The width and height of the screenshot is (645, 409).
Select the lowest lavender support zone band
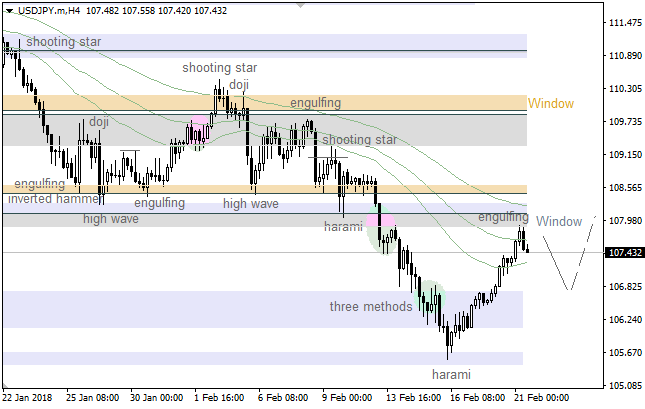click(x=262, y=358)
